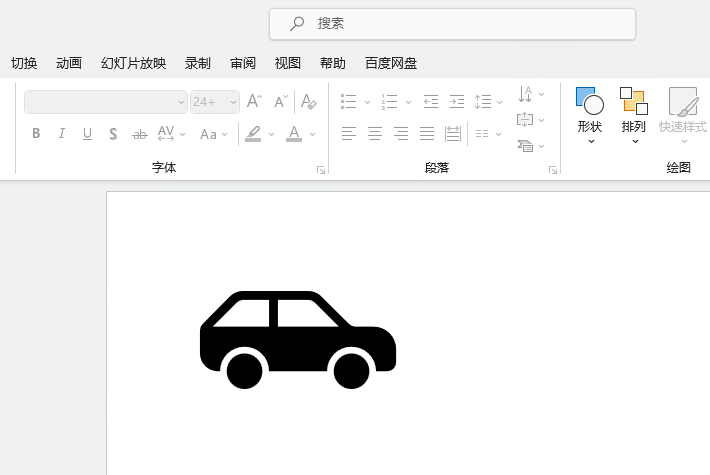
Task: Open the 帮助 tab
Action: click(333, 63)
